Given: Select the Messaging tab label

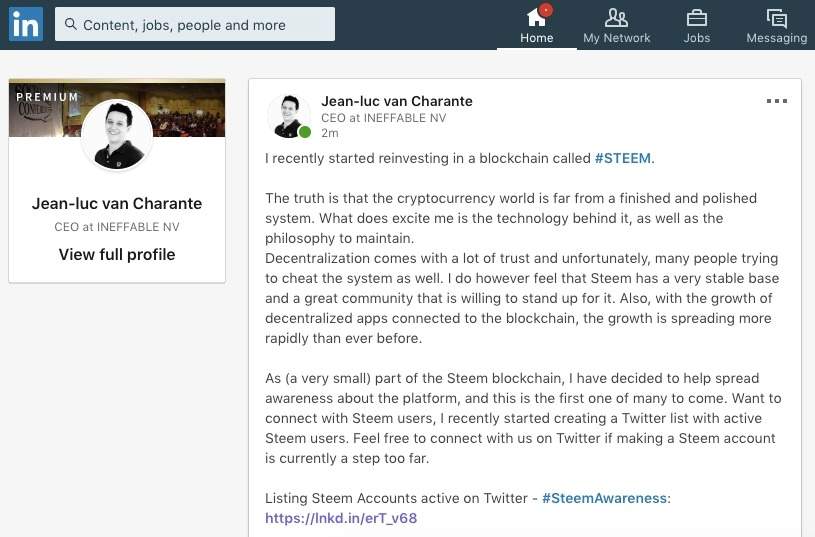Looking at the screenshot, I should click(x=776, y=38).
